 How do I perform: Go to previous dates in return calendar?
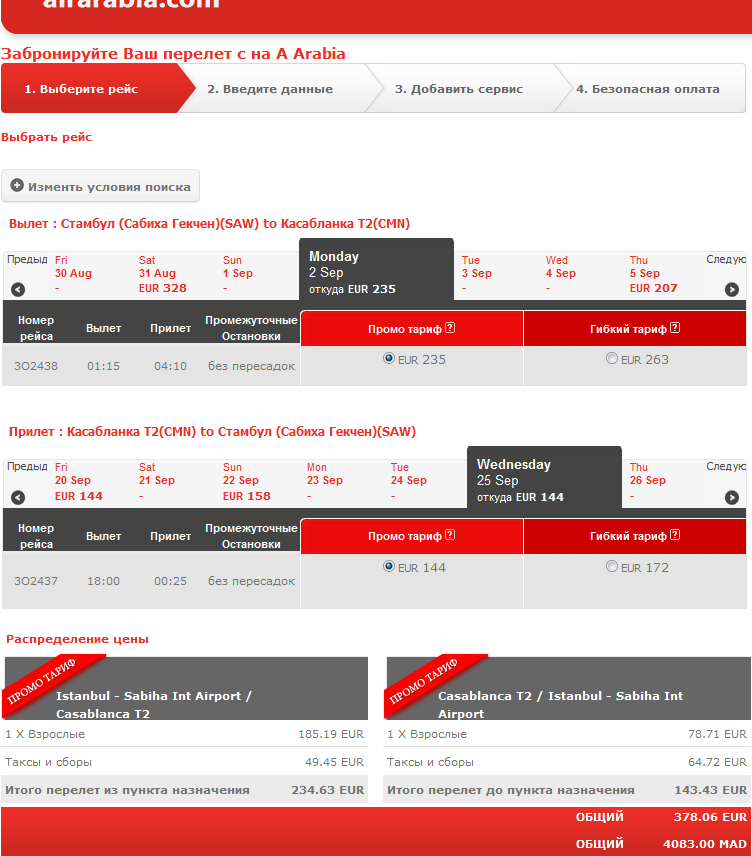[18, 497]
